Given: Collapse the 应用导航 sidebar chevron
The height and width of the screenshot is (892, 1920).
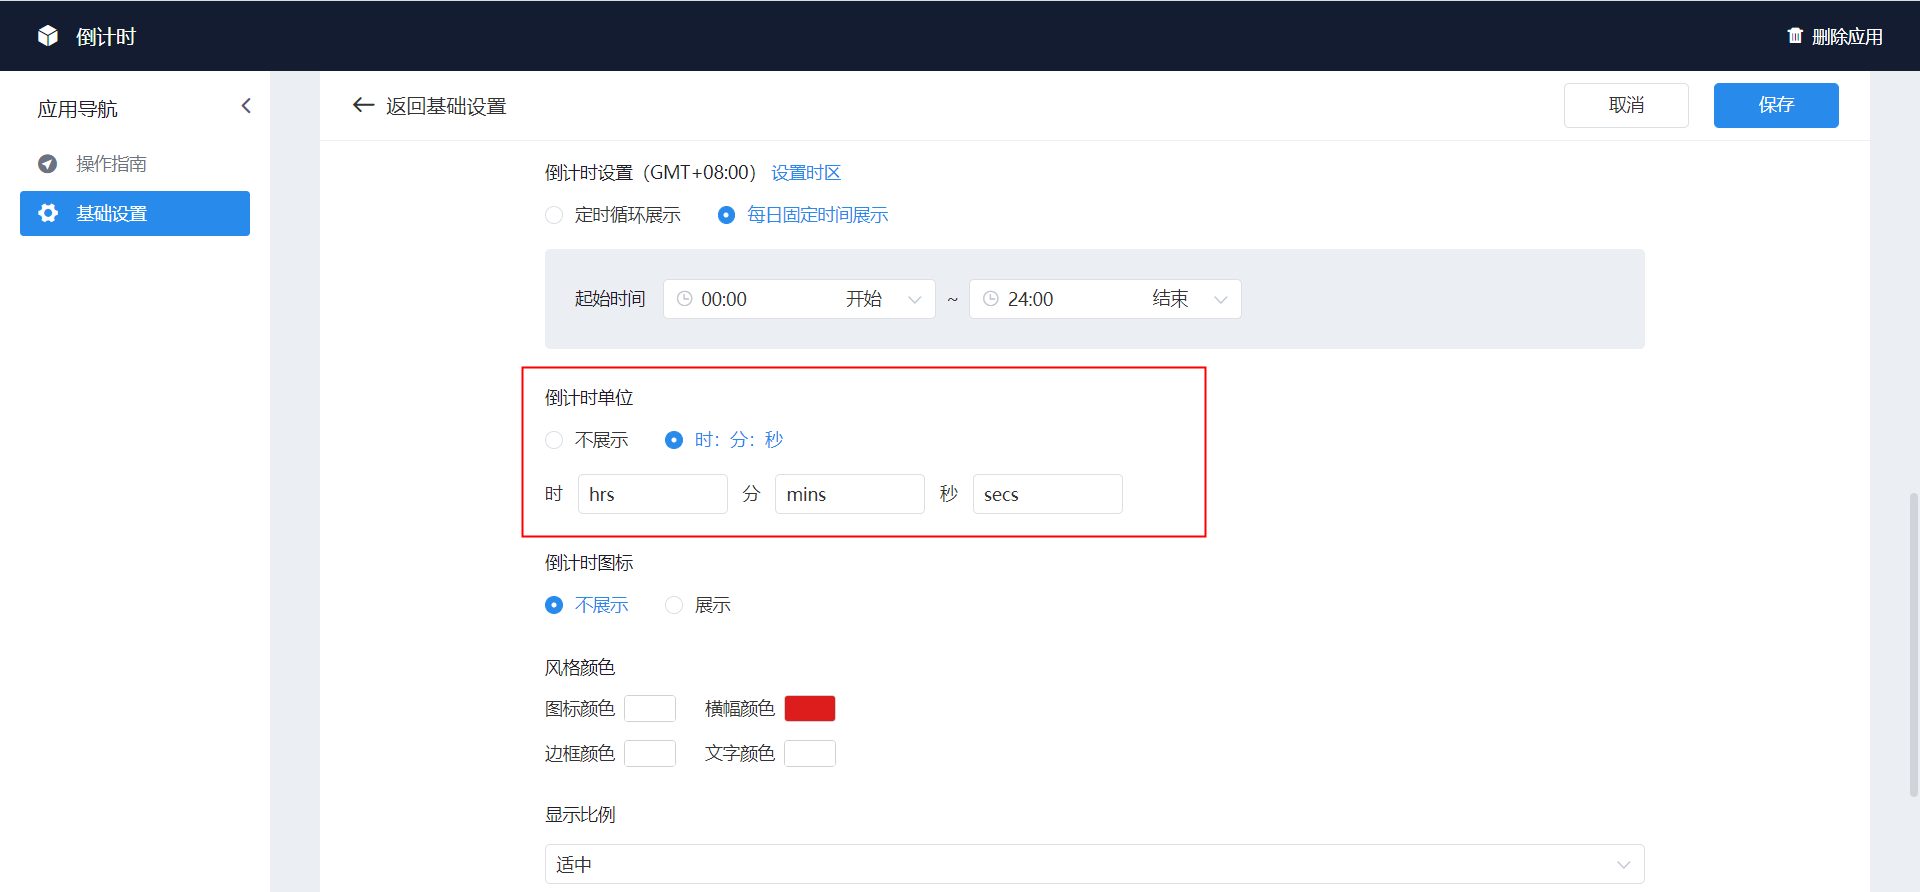Looking at the screenshot, I should coord(246,106).
